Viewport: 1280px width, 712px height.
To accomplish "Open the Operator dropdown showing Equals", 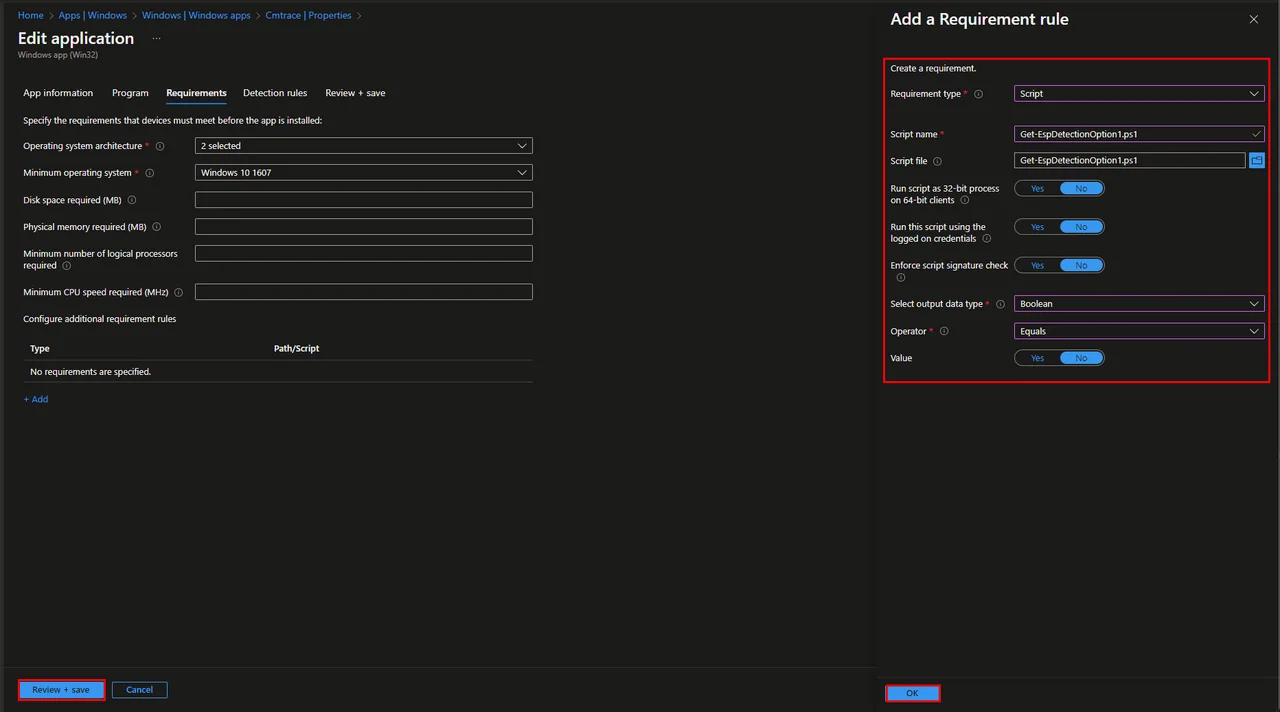I will tap(1139, 331).
